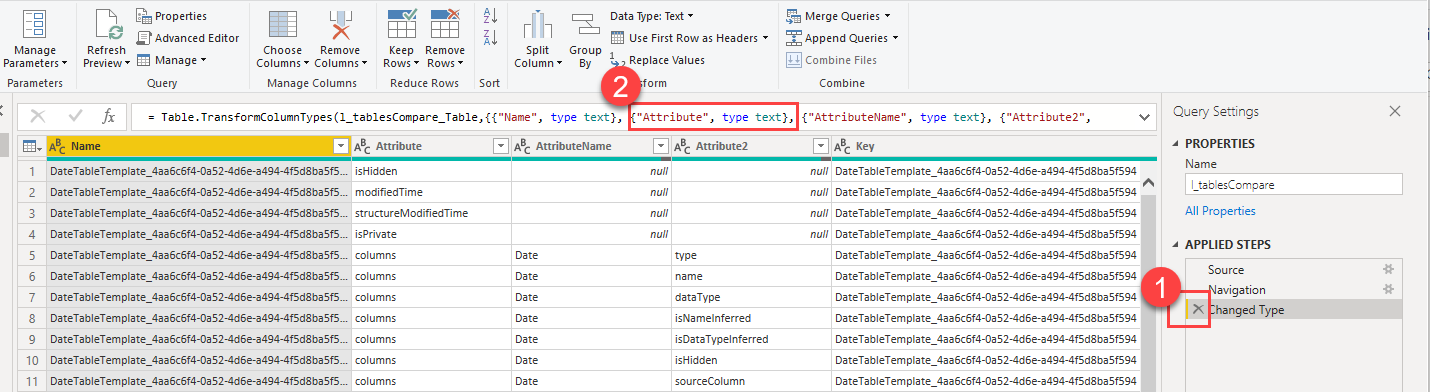Sort ascending A to Z

coord(490,16)
